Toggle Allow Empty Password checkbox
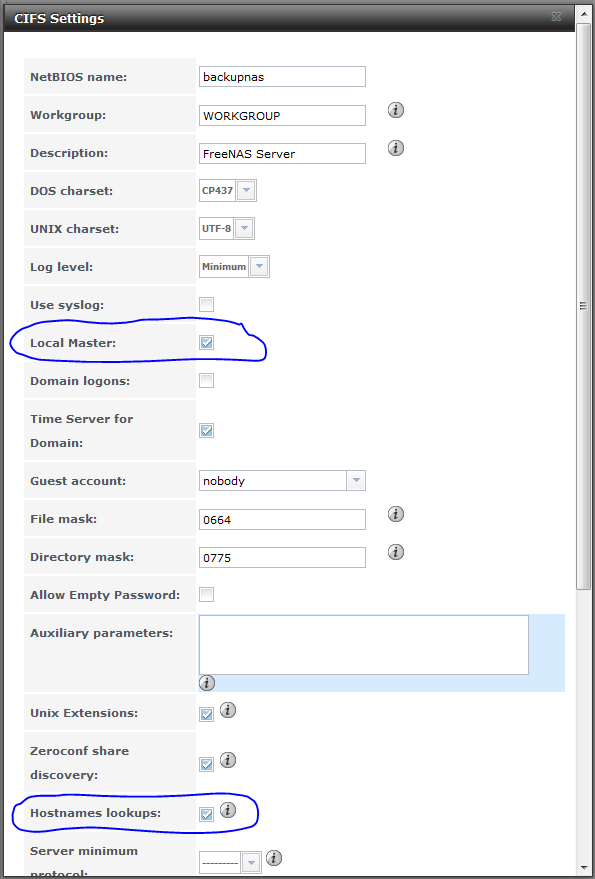595x879 pixels. [206, 594]
